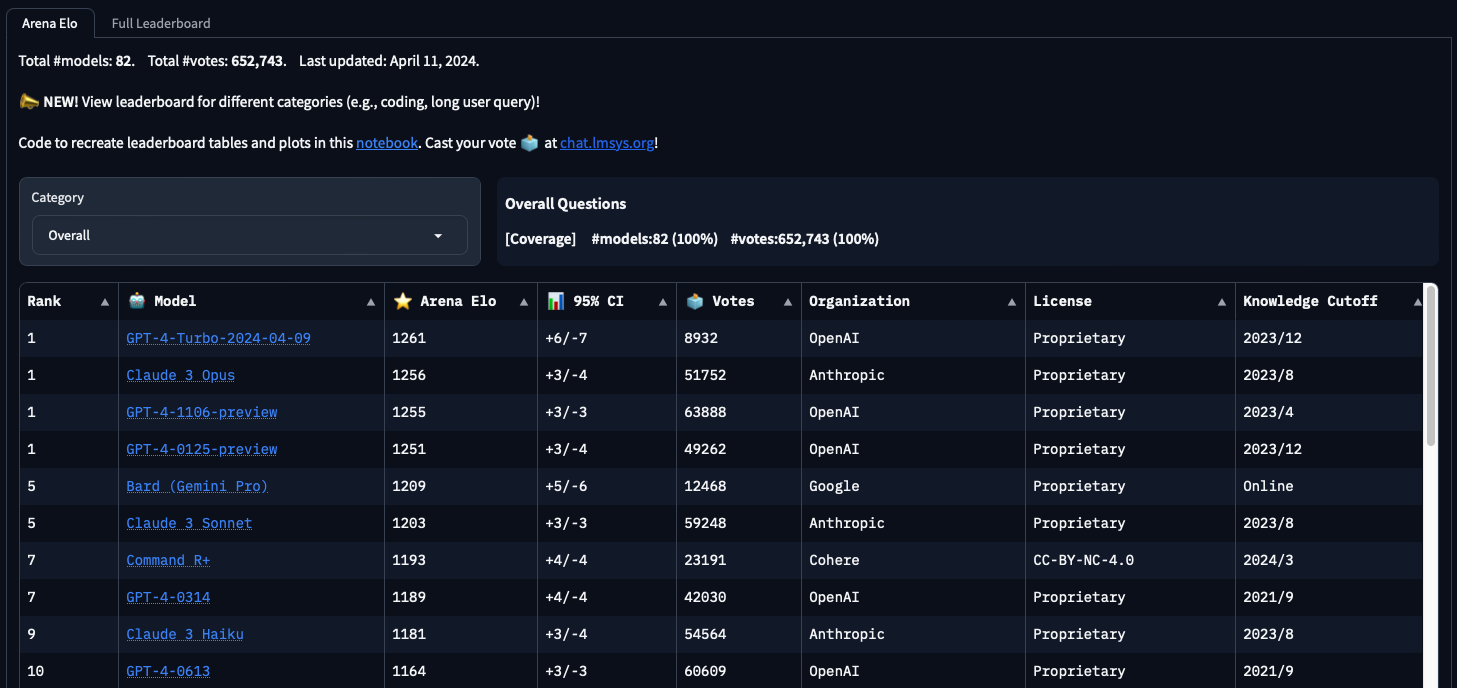Viewport: 1457px width, 688px height.
Task: Click the Rank column header label
Action: pos(44,301)
